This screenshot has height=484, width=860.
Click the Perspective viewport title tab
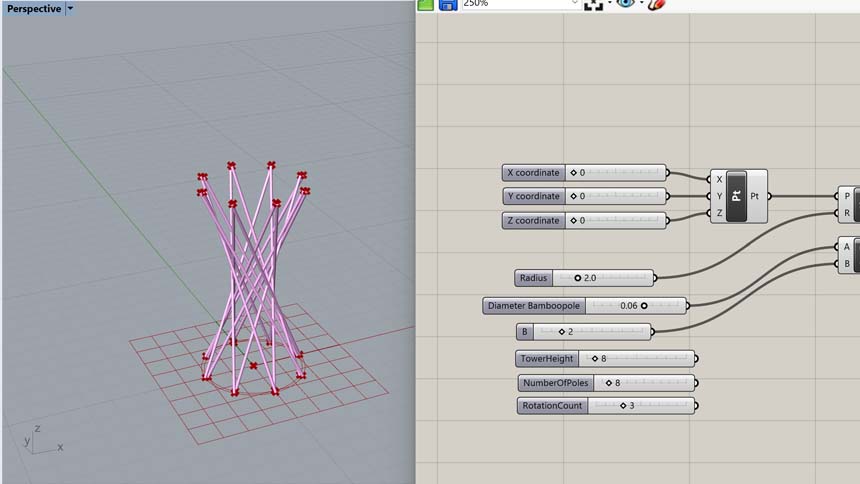[x=34, y=9]
